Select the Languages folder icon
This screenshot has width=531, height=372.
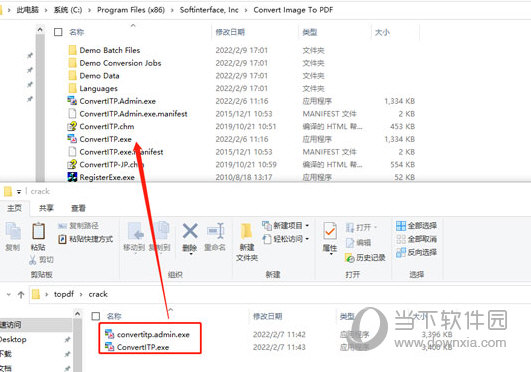click(72, 88)
